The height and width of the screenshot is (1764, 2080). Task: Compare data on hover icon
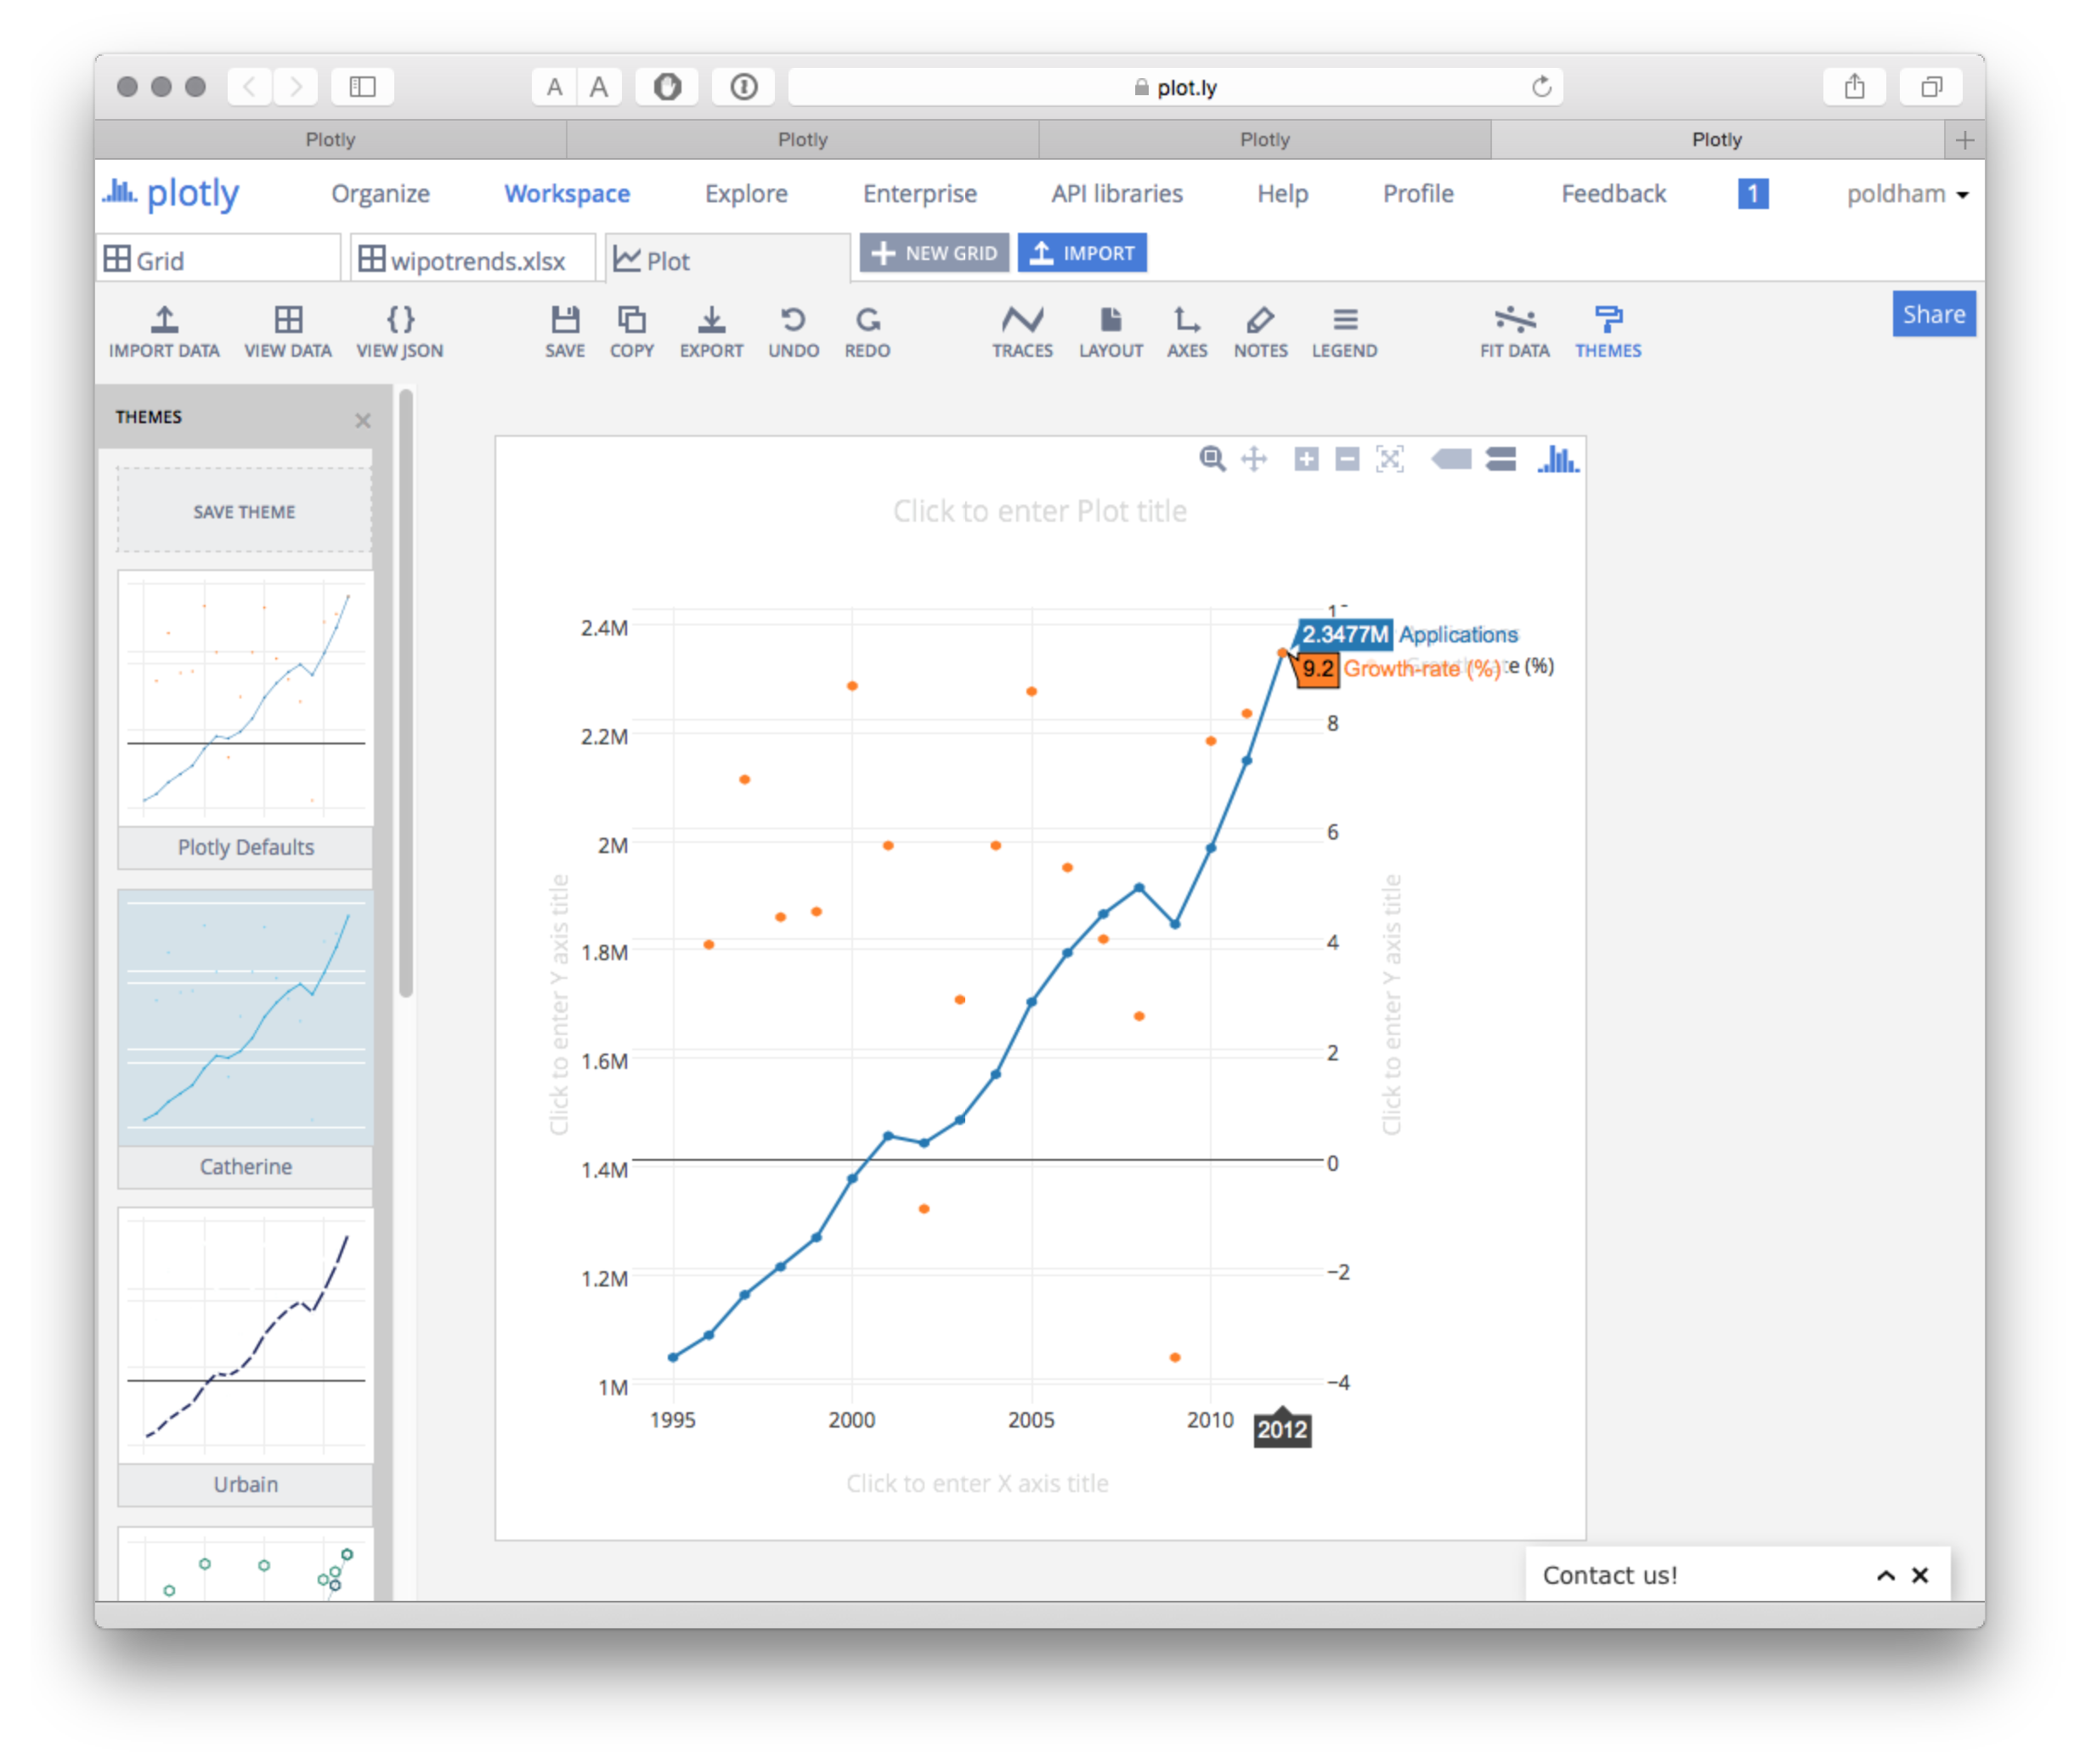pyautogui.click(x=1500, y=459)
